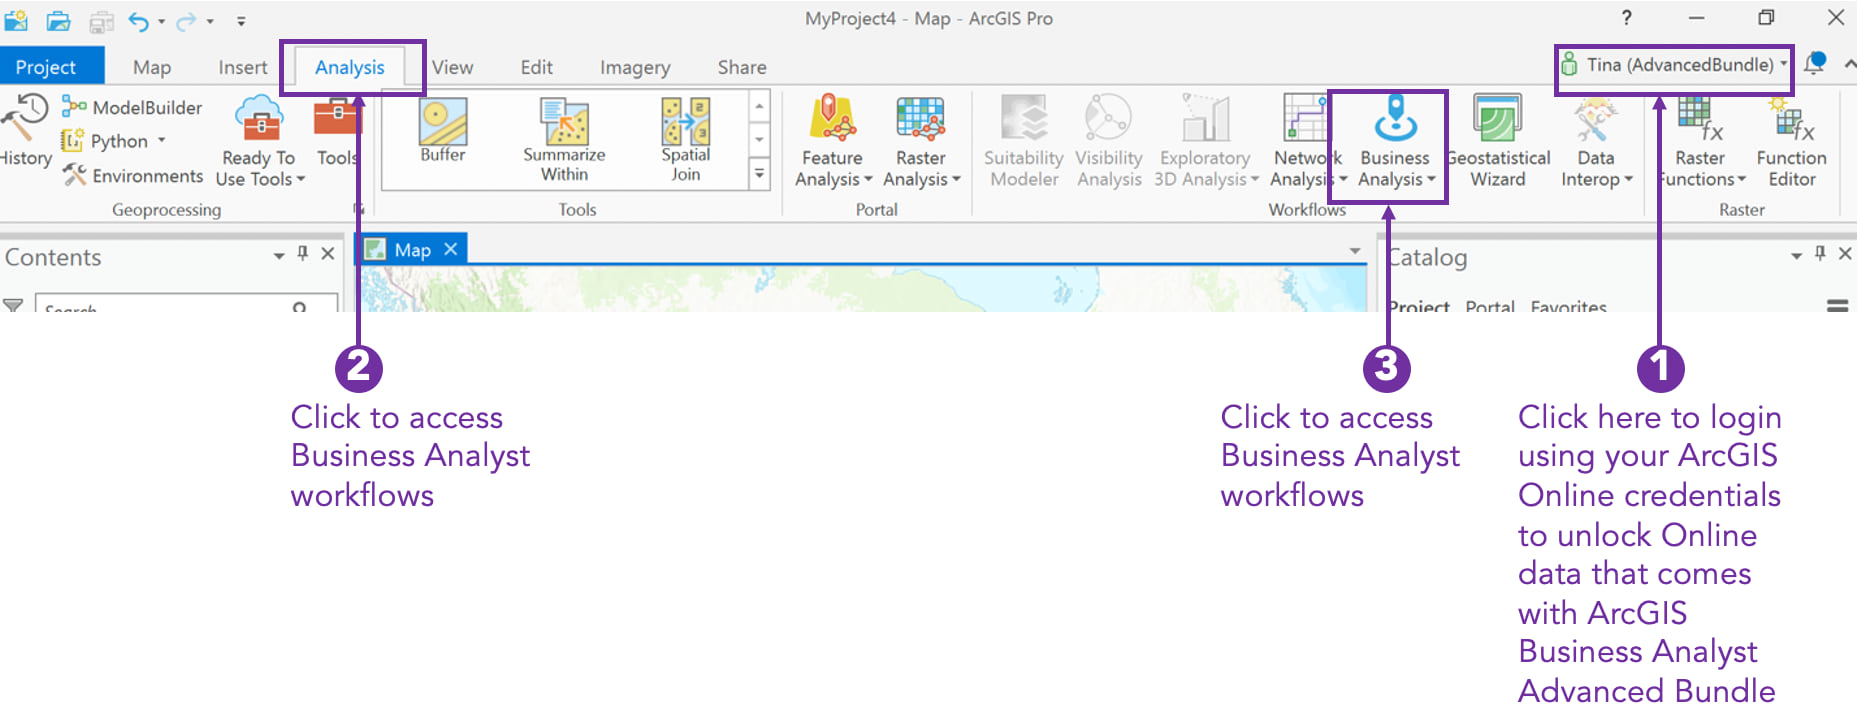This screenshot has height=724, width=1858.
Task: Switch to the Edit tab
Action: 537,67
